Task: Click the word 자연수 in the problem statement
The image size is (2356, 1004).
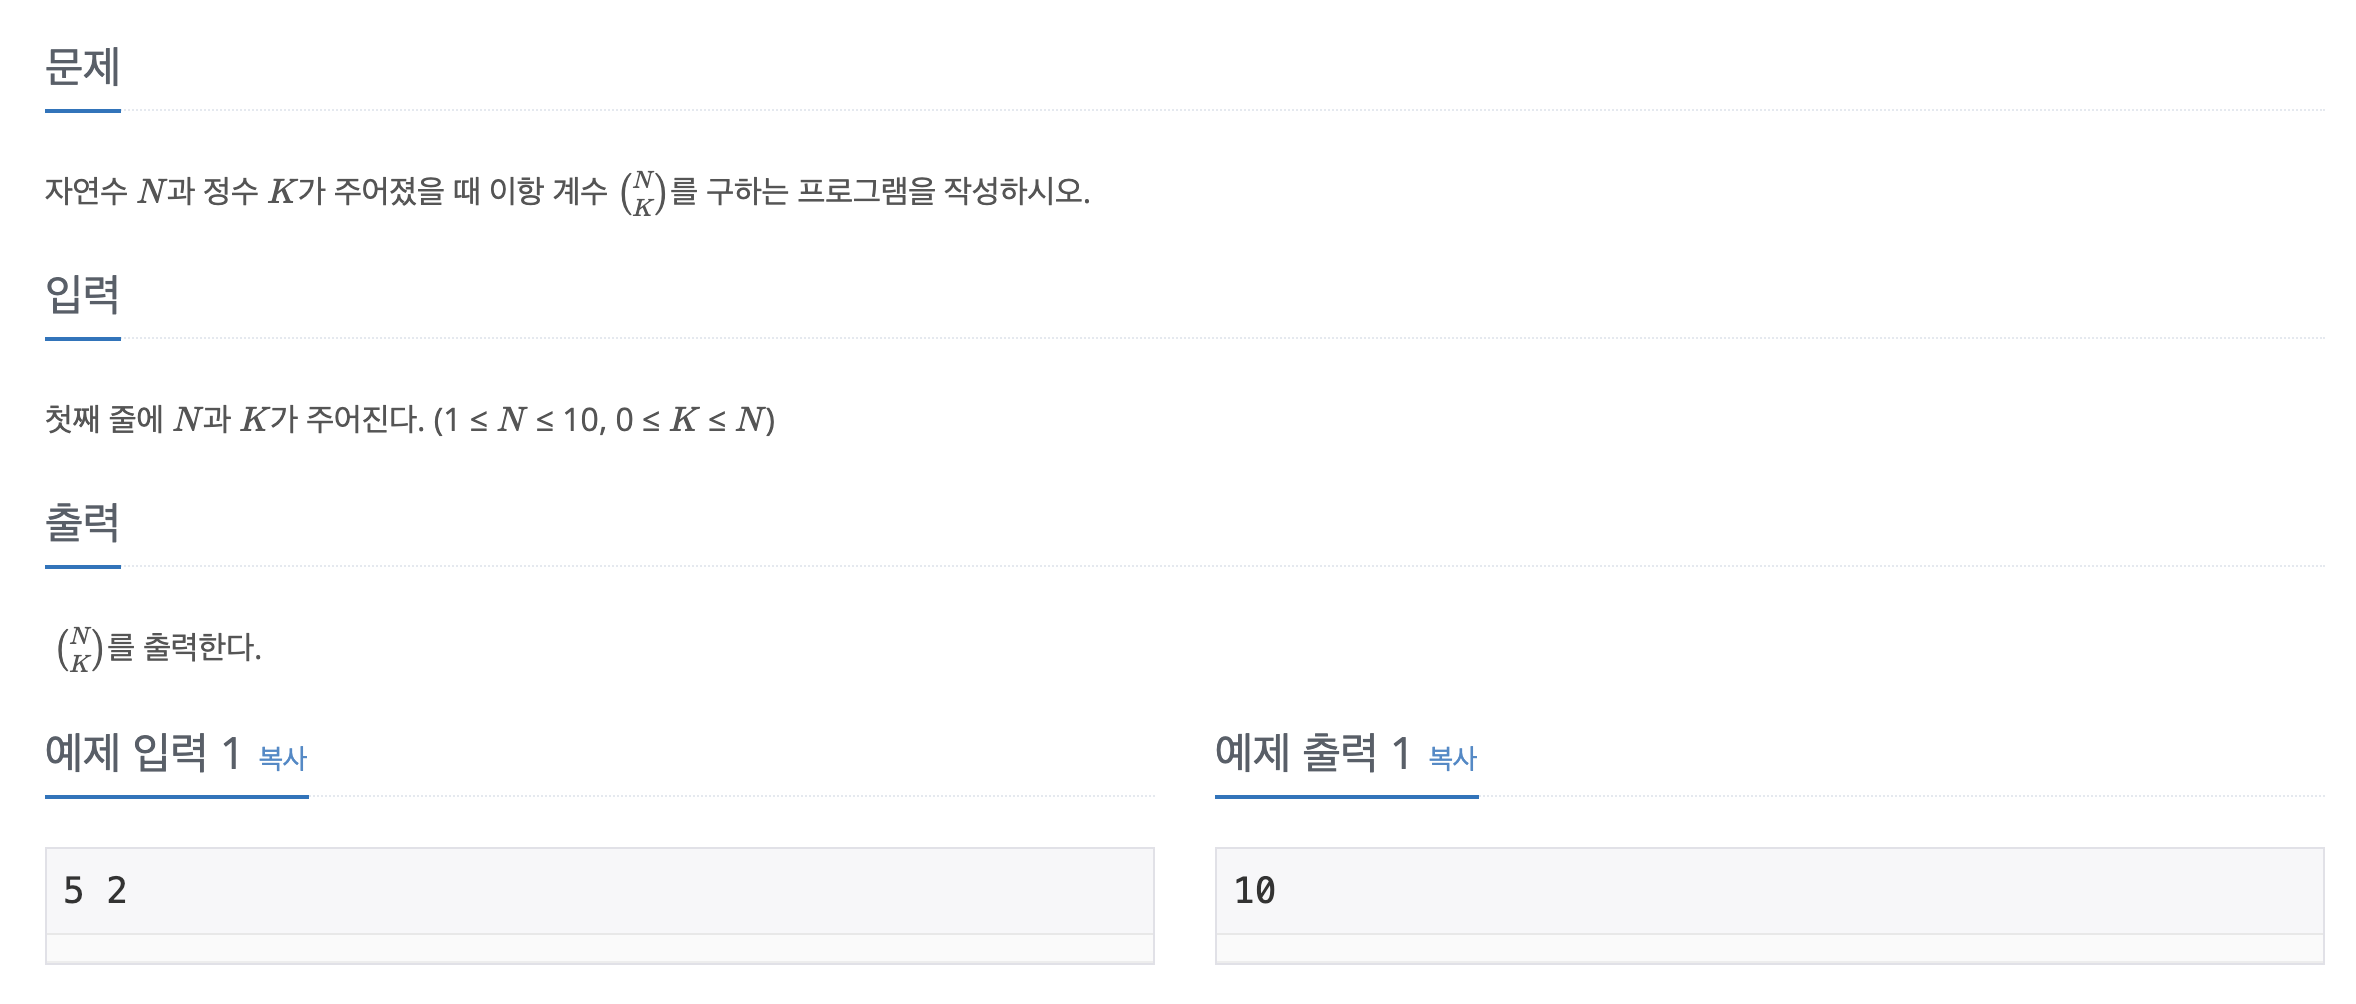Action: click(x=86, y=190)
